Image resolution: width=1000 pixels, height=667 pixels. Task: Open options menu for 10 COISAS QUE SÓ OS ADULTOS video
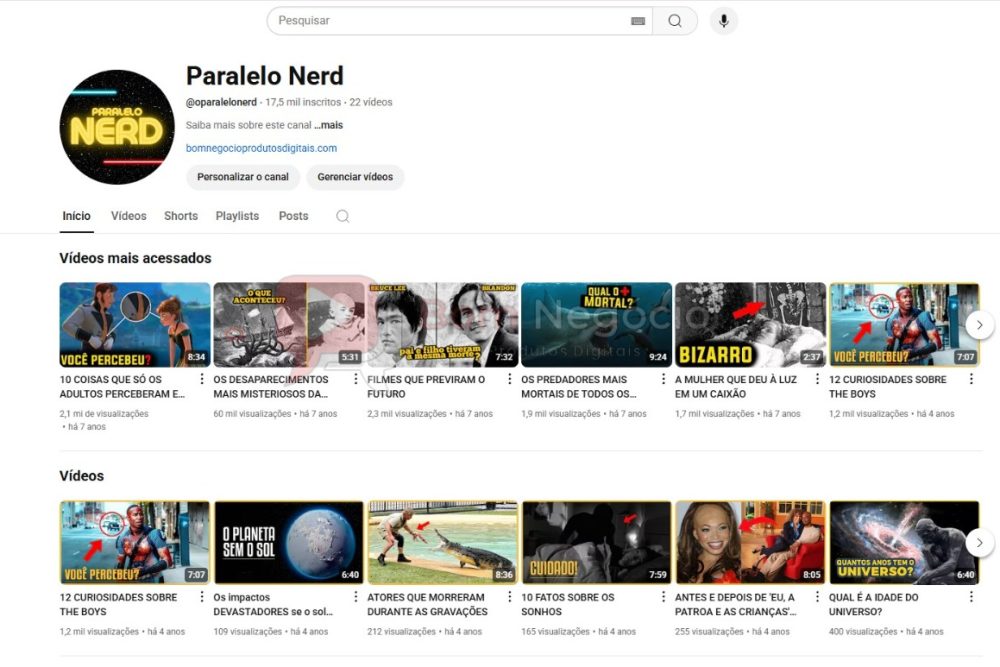point(202,379)
